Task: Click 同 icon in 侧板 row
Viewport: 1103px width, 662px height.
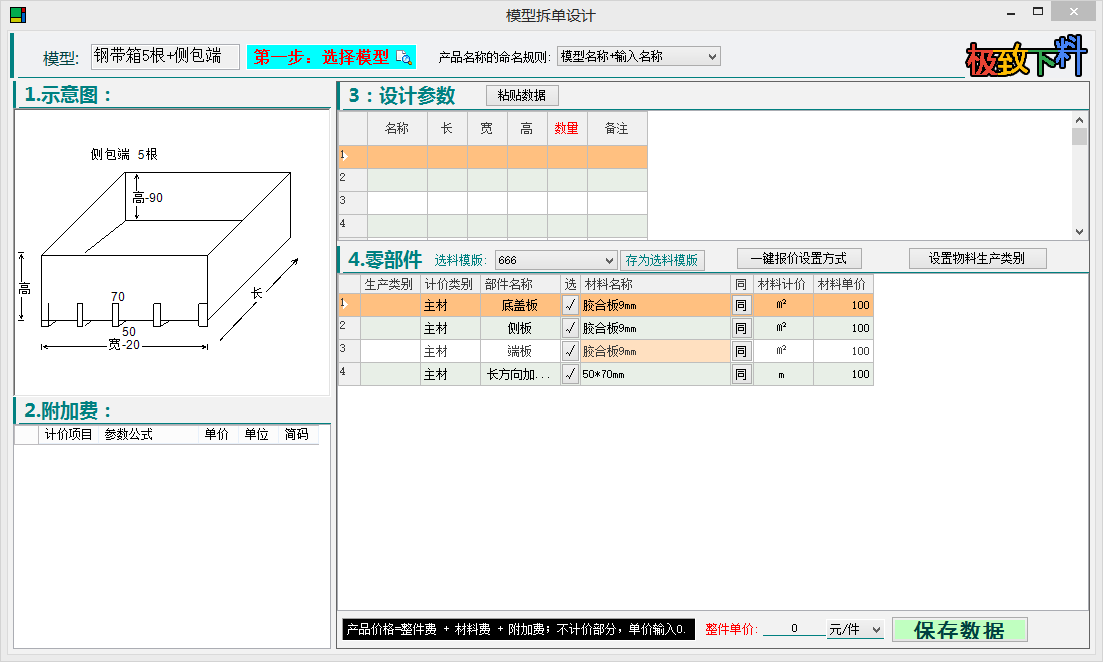Action: pos(741,328)
